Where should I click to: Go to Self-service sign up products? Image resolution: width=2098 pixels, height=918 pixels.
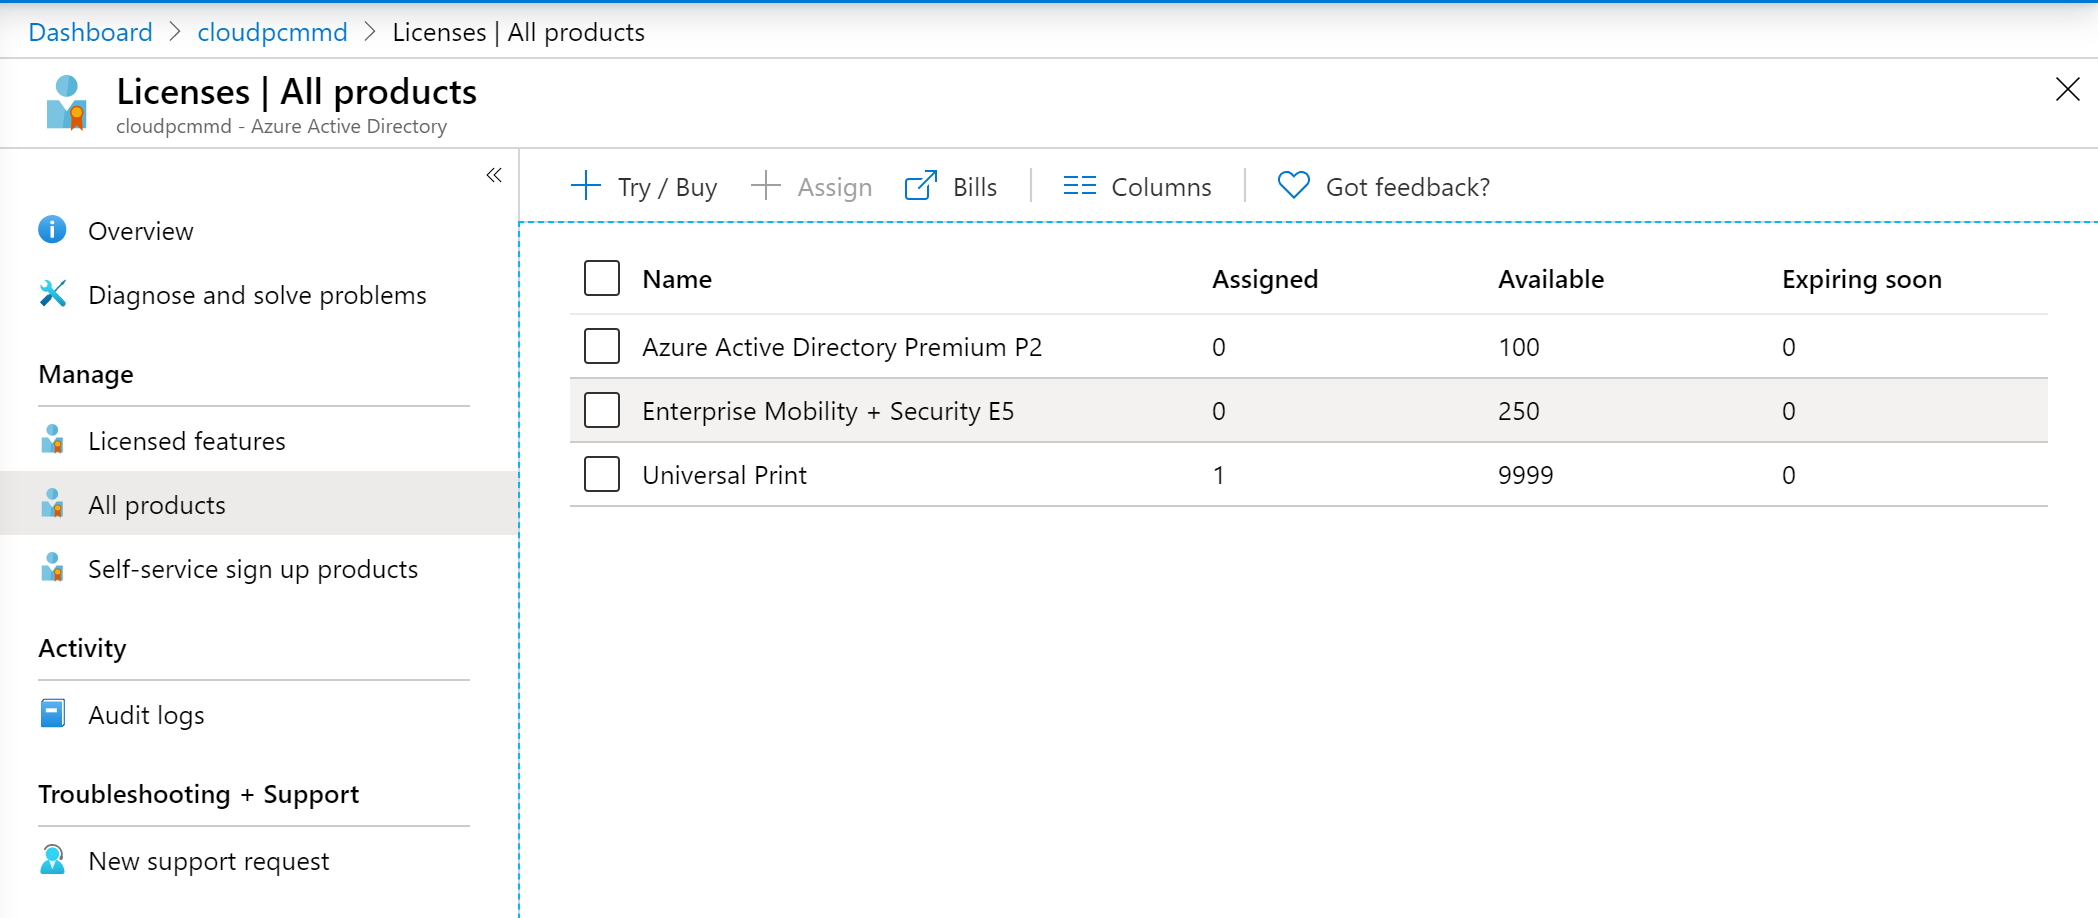(252, 569)
